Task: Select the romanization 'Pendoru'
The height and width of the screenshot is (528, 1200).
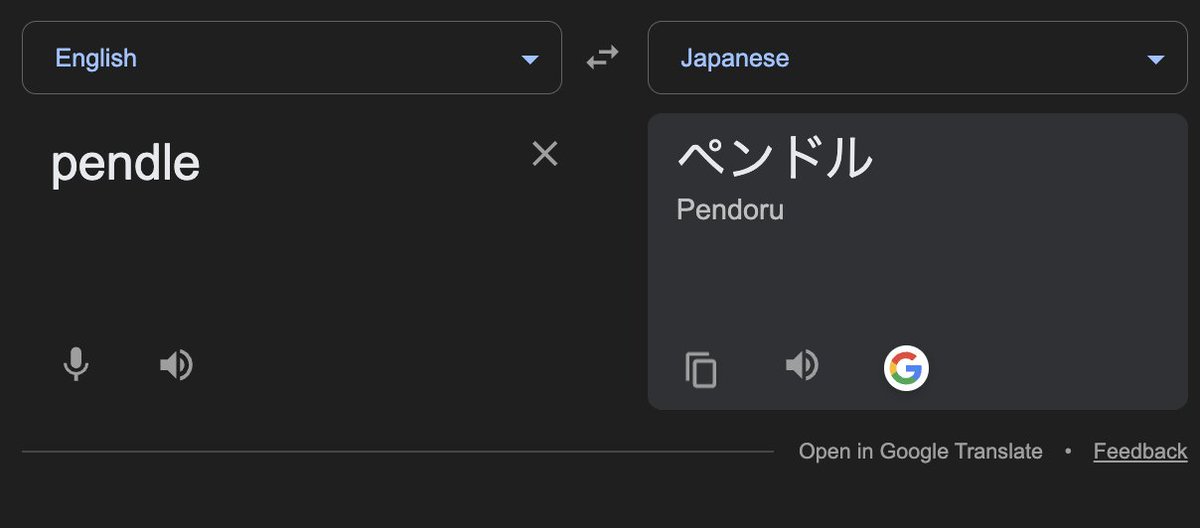Action: pyautogui.click(x=730, y=210)
